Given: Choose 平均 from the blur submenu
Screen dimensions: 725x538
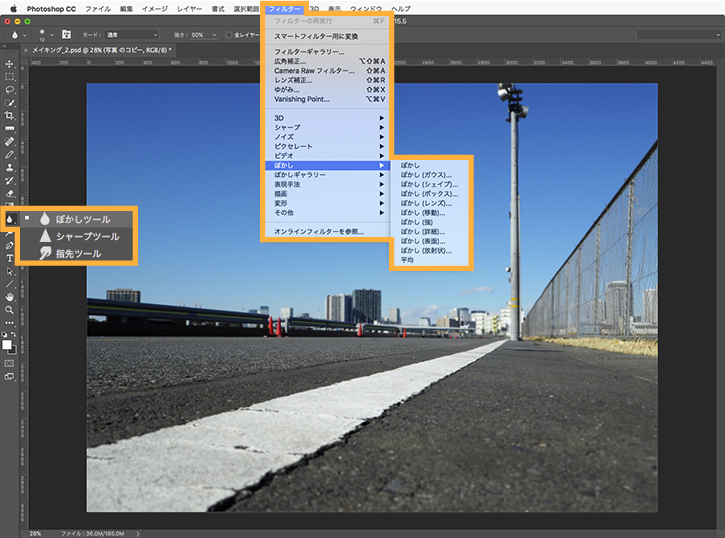Looking at the screenshot, I should click(430, 260).
